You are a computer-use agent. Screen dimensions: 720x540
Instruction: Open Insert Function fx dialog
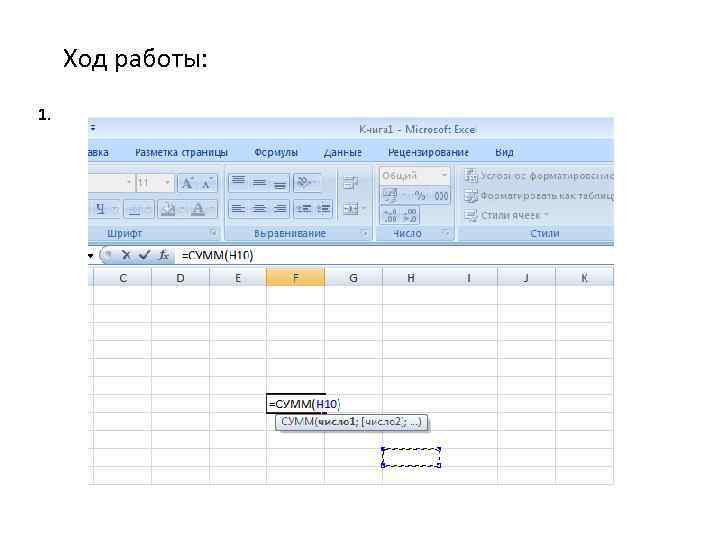pyautogui.click(x=163, y=255)
